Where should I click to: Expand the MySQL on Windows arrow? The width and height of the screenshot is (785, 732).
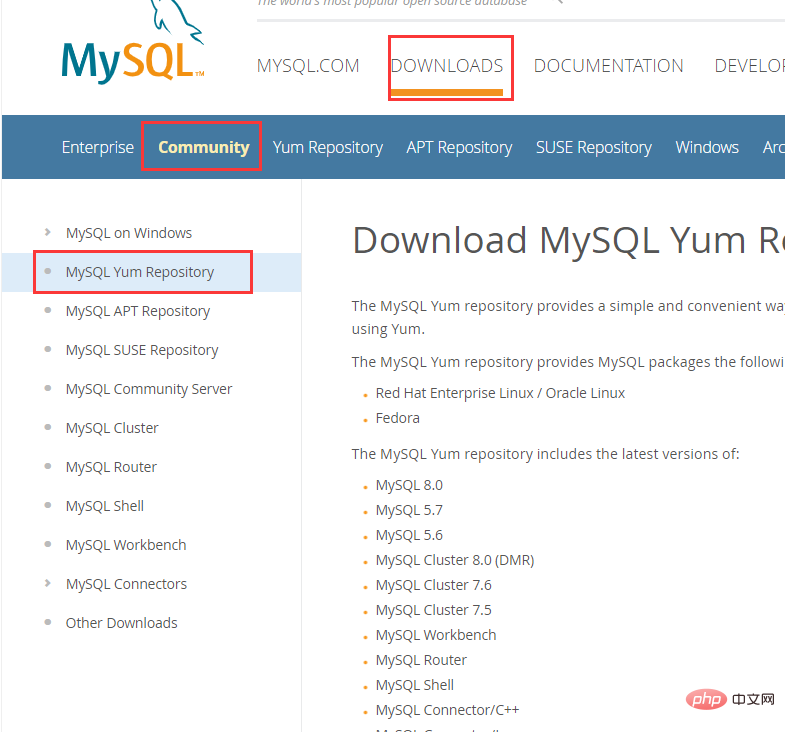coord(48,232)
